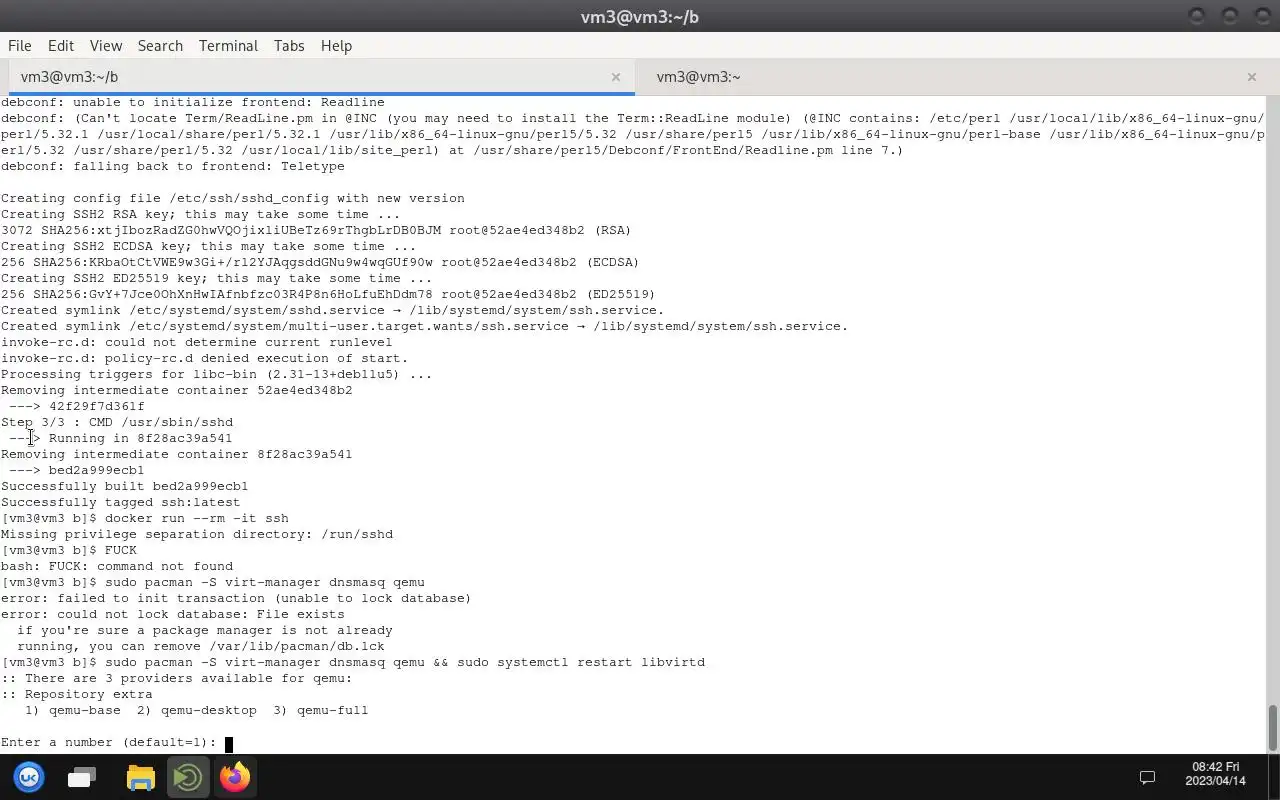
Task: Click the terminal icon in the taskbar
Action: click(x=187, y=777)
